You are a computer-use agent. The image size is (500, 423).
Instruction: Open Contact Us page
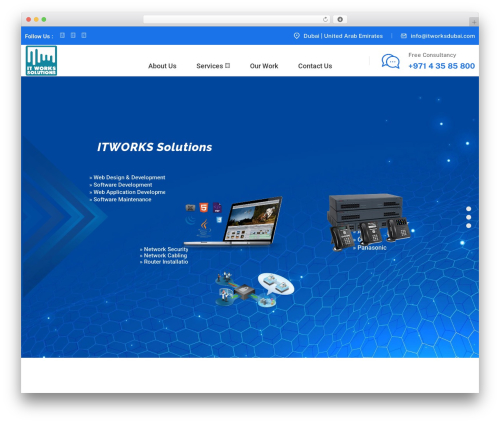pyautogui.click(x=315, y=66)
